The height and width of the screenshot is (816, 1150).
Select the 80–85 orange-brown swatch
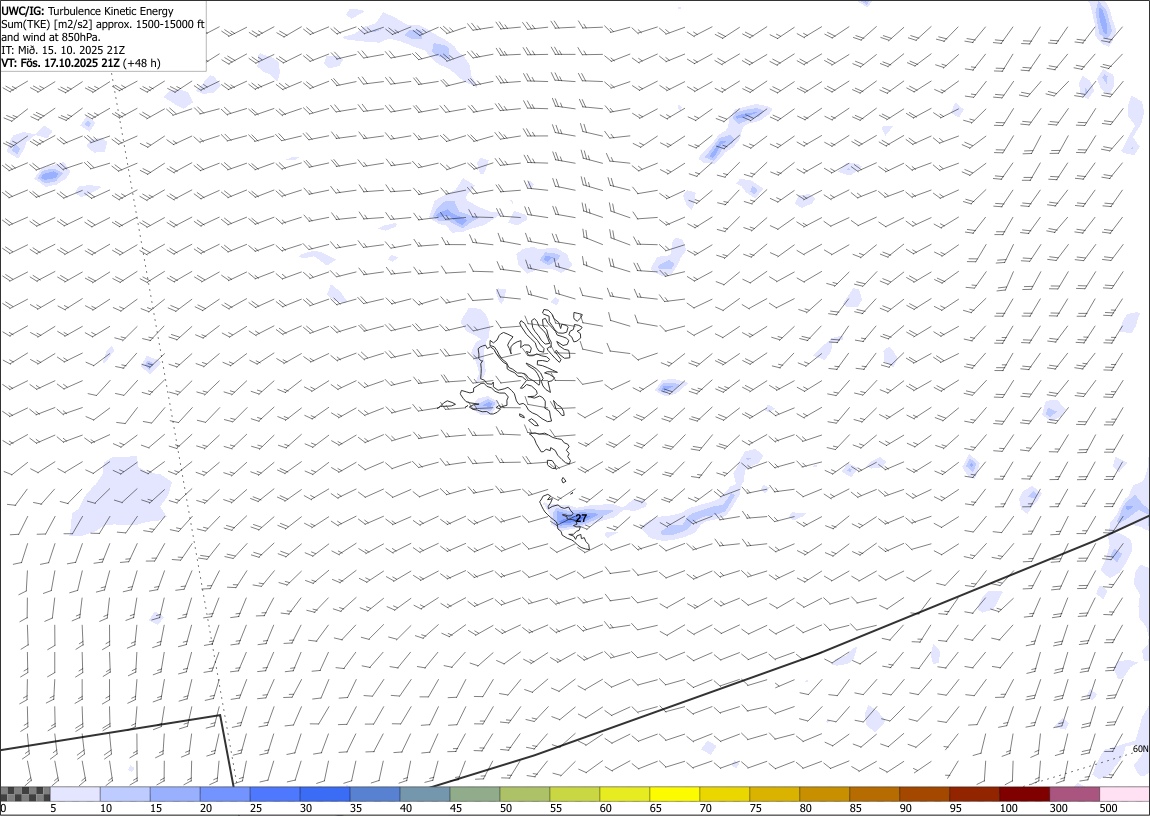[824, 794]
